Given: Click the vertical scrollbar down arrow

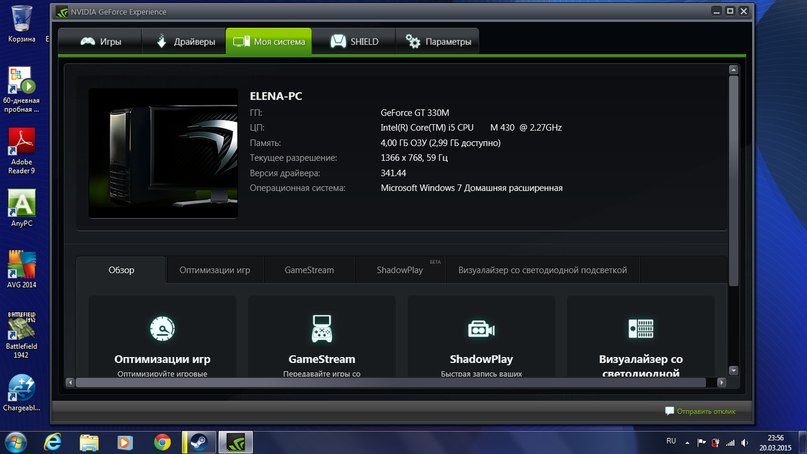Looking at the screenshot, I should click(x=733, y=370).
